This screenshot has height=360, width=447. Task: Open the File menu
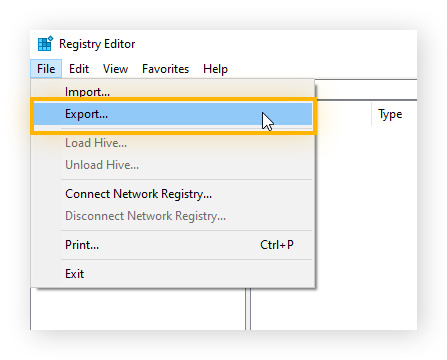[x=46, y=69]
